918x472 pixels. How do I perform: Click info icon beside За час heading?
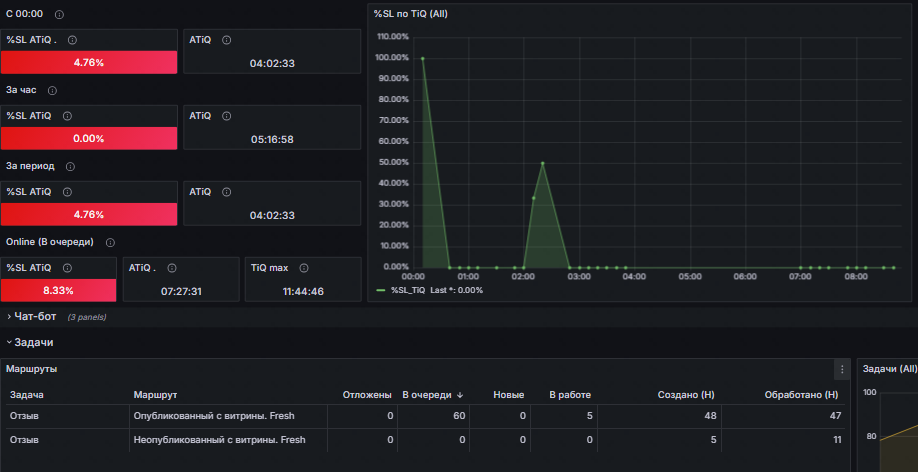(x=52, y=91)
